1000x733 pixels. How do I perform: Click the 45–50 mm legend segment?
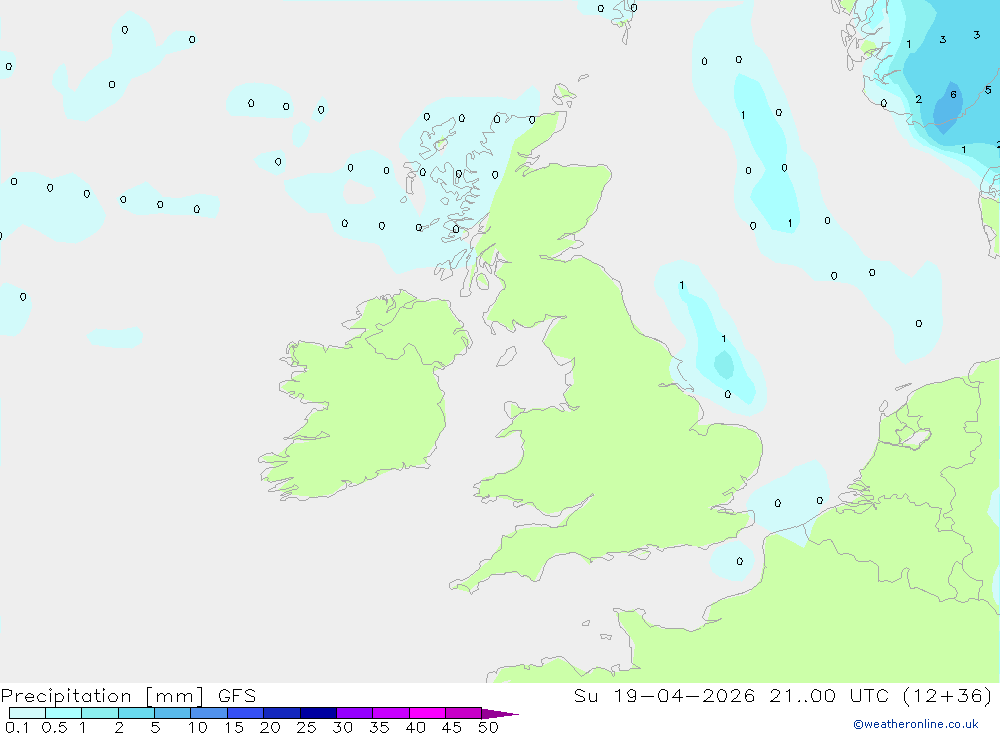point(464,713)
